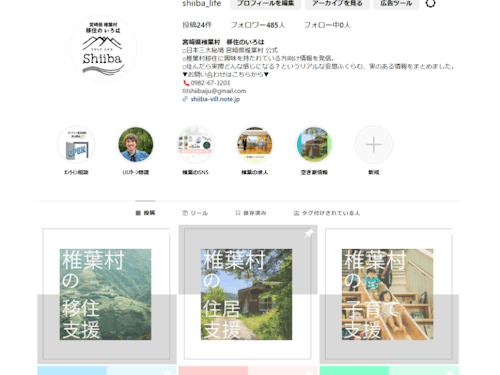500x375 pixels.
Task: Open the ad tools button
Action: (x=396, y=4)
